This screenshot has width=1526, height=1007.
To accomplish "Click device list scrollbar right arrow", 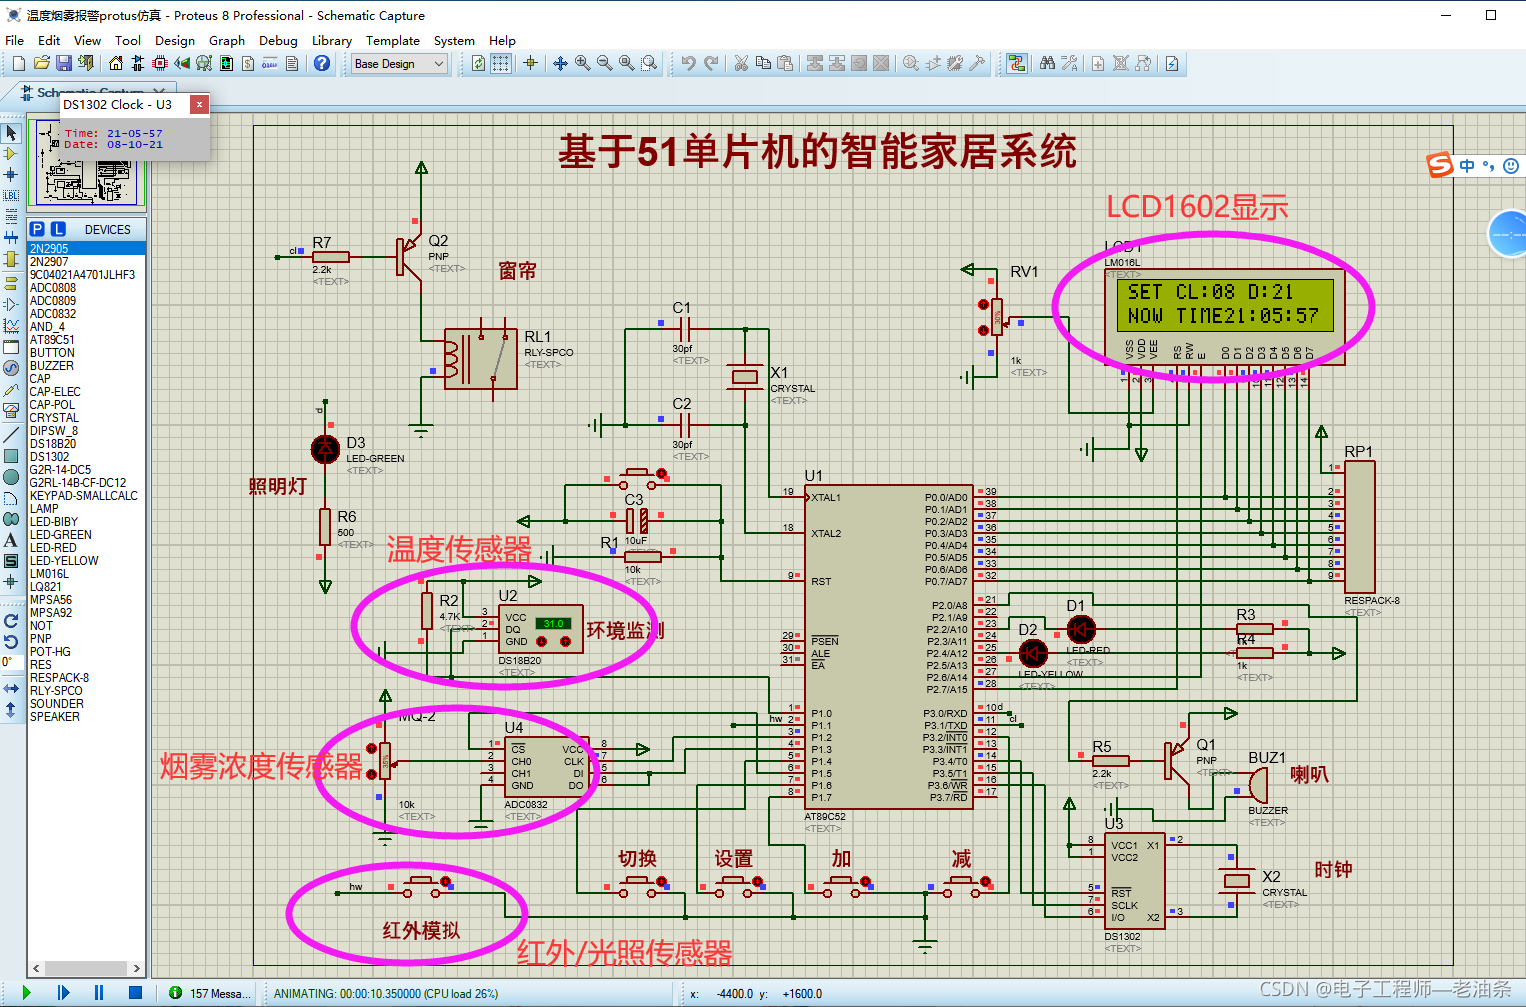I will point(137,968).
